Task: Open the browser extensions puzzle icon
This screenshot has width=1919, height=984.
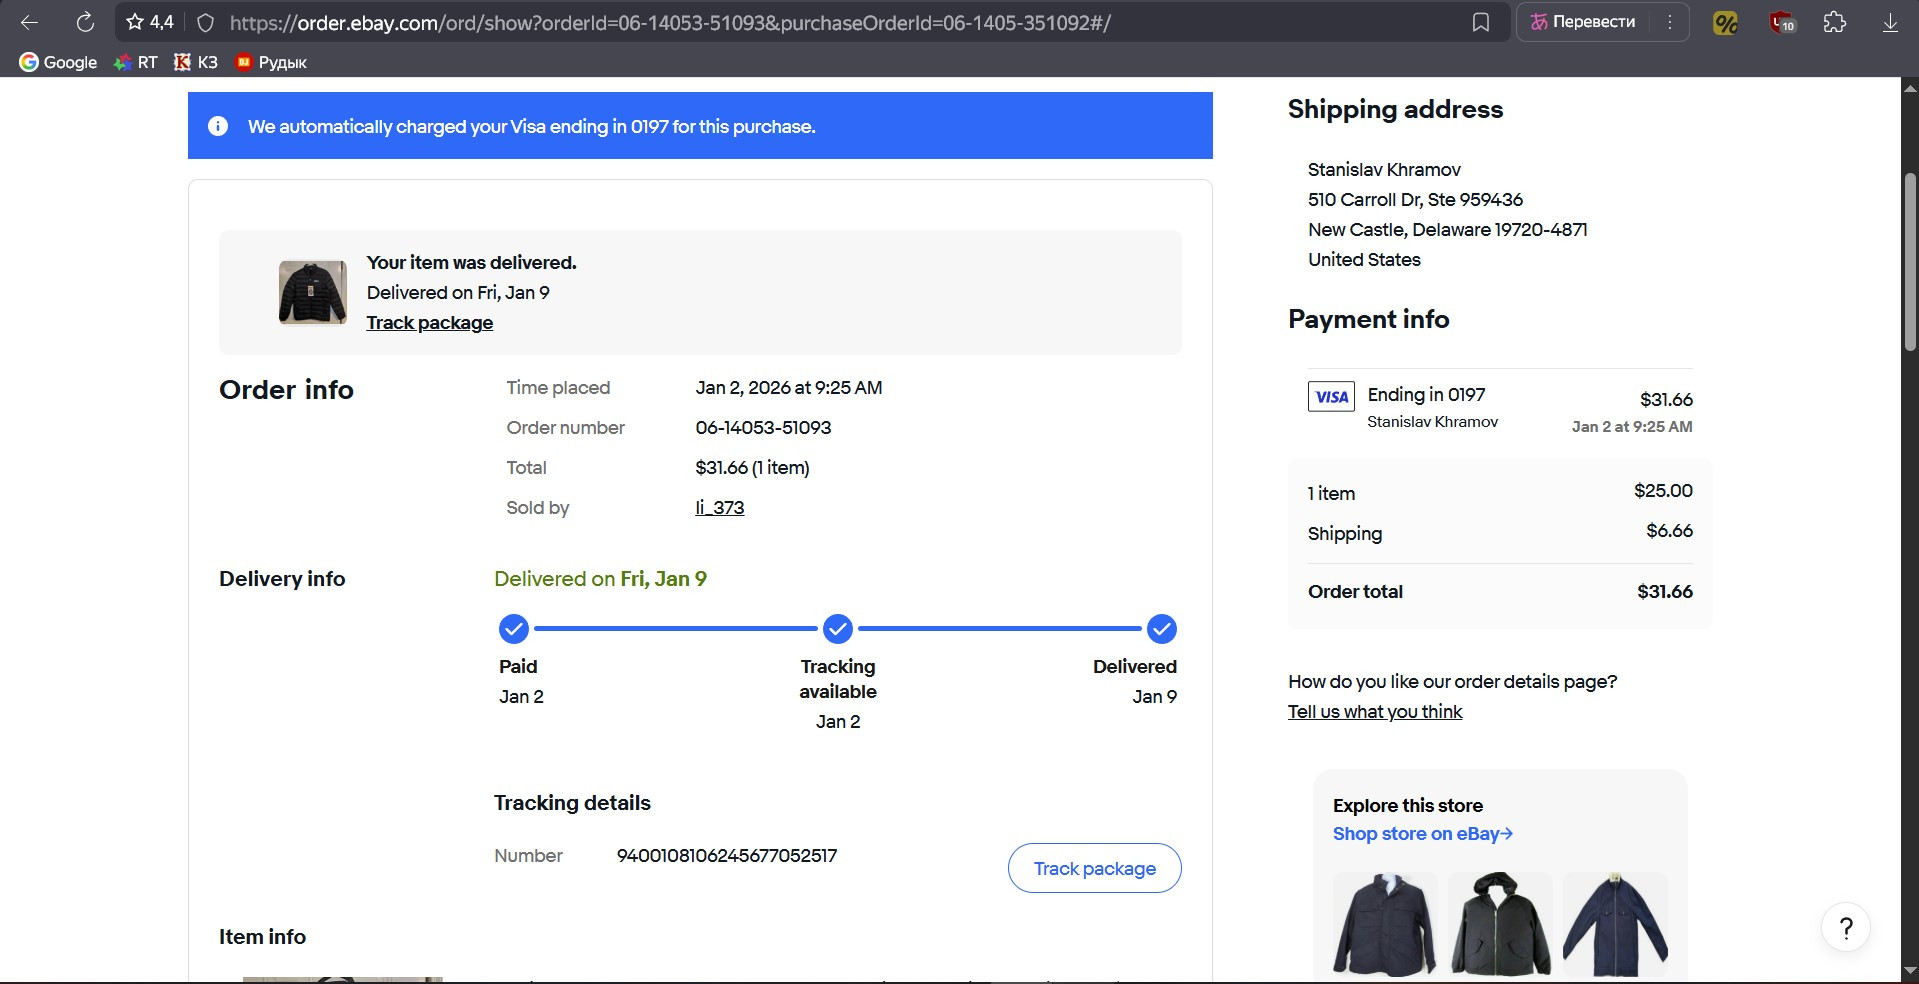Action: pos(1834,22)
